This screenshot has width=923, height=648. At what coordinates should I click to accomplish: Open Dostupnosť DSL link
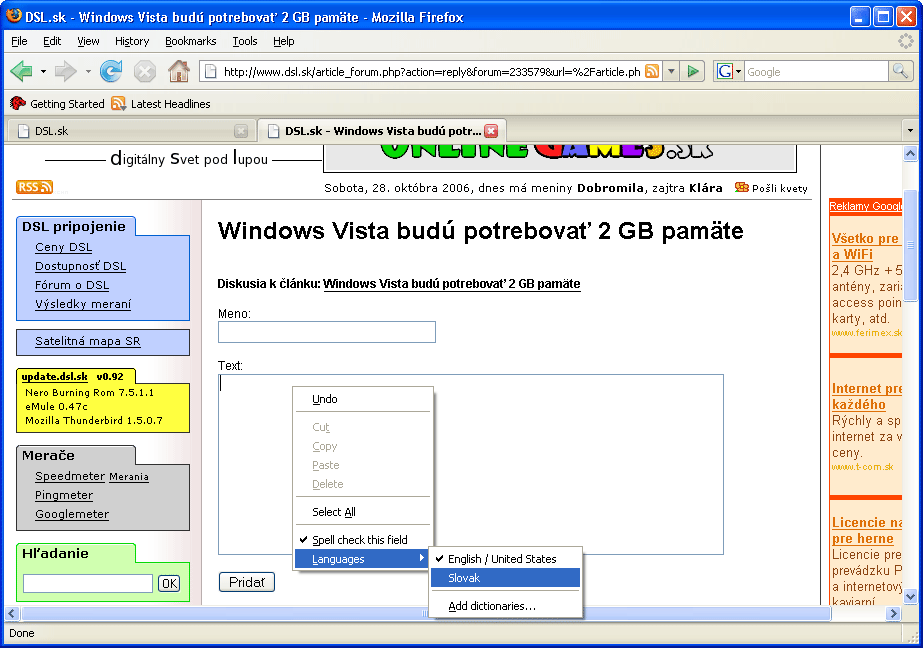pos(81,266)
